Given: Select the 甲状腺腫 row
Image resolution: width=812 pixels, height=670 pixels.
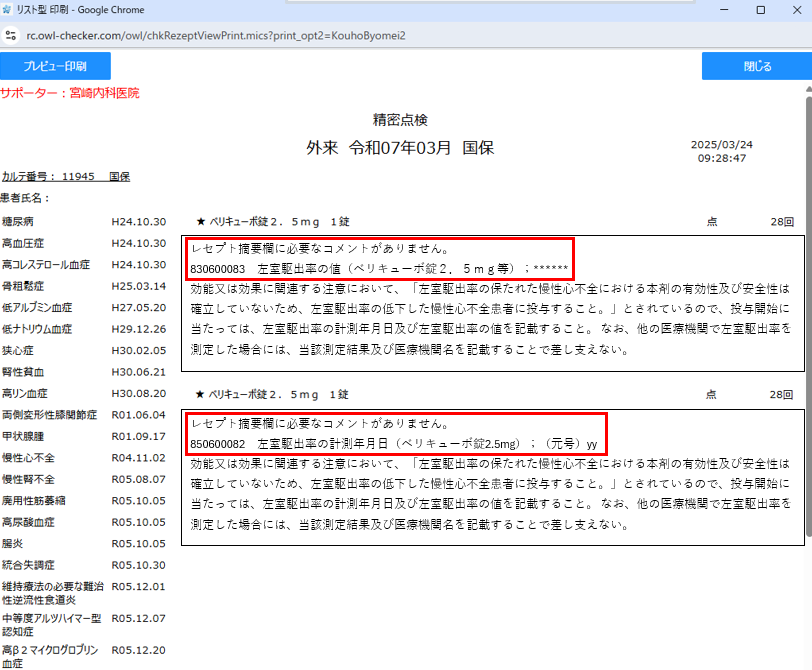Looking at the screenshot, I should pyautogui.click(x=84, y=436).
